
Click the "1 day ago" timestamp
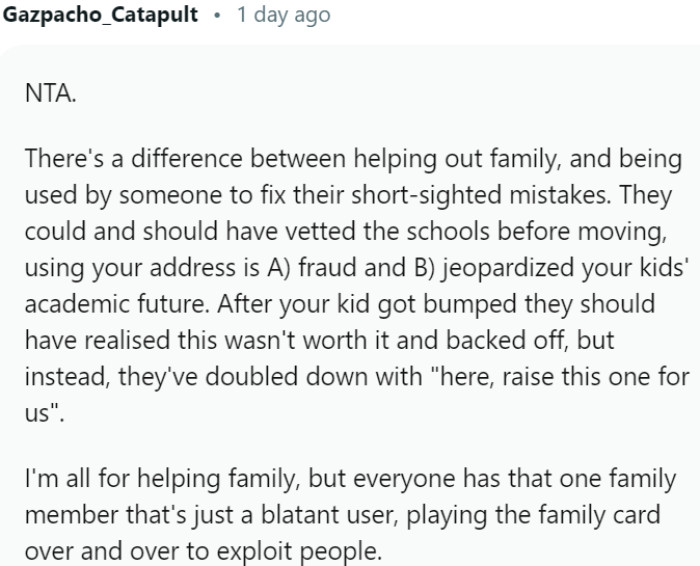(283, 16)
